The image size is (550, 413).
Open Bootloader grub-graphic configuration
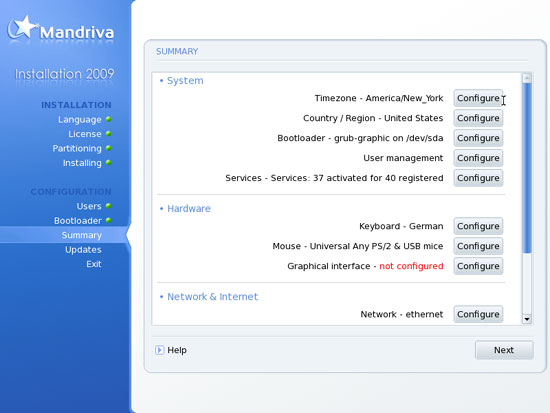(x=478, y=138)
